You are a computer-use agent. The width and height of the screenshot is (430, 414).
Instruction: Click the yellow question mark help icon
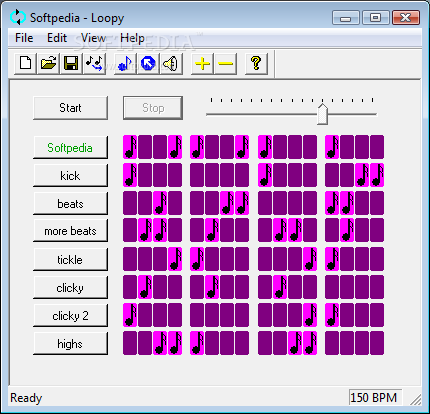[x=256, y=63]
